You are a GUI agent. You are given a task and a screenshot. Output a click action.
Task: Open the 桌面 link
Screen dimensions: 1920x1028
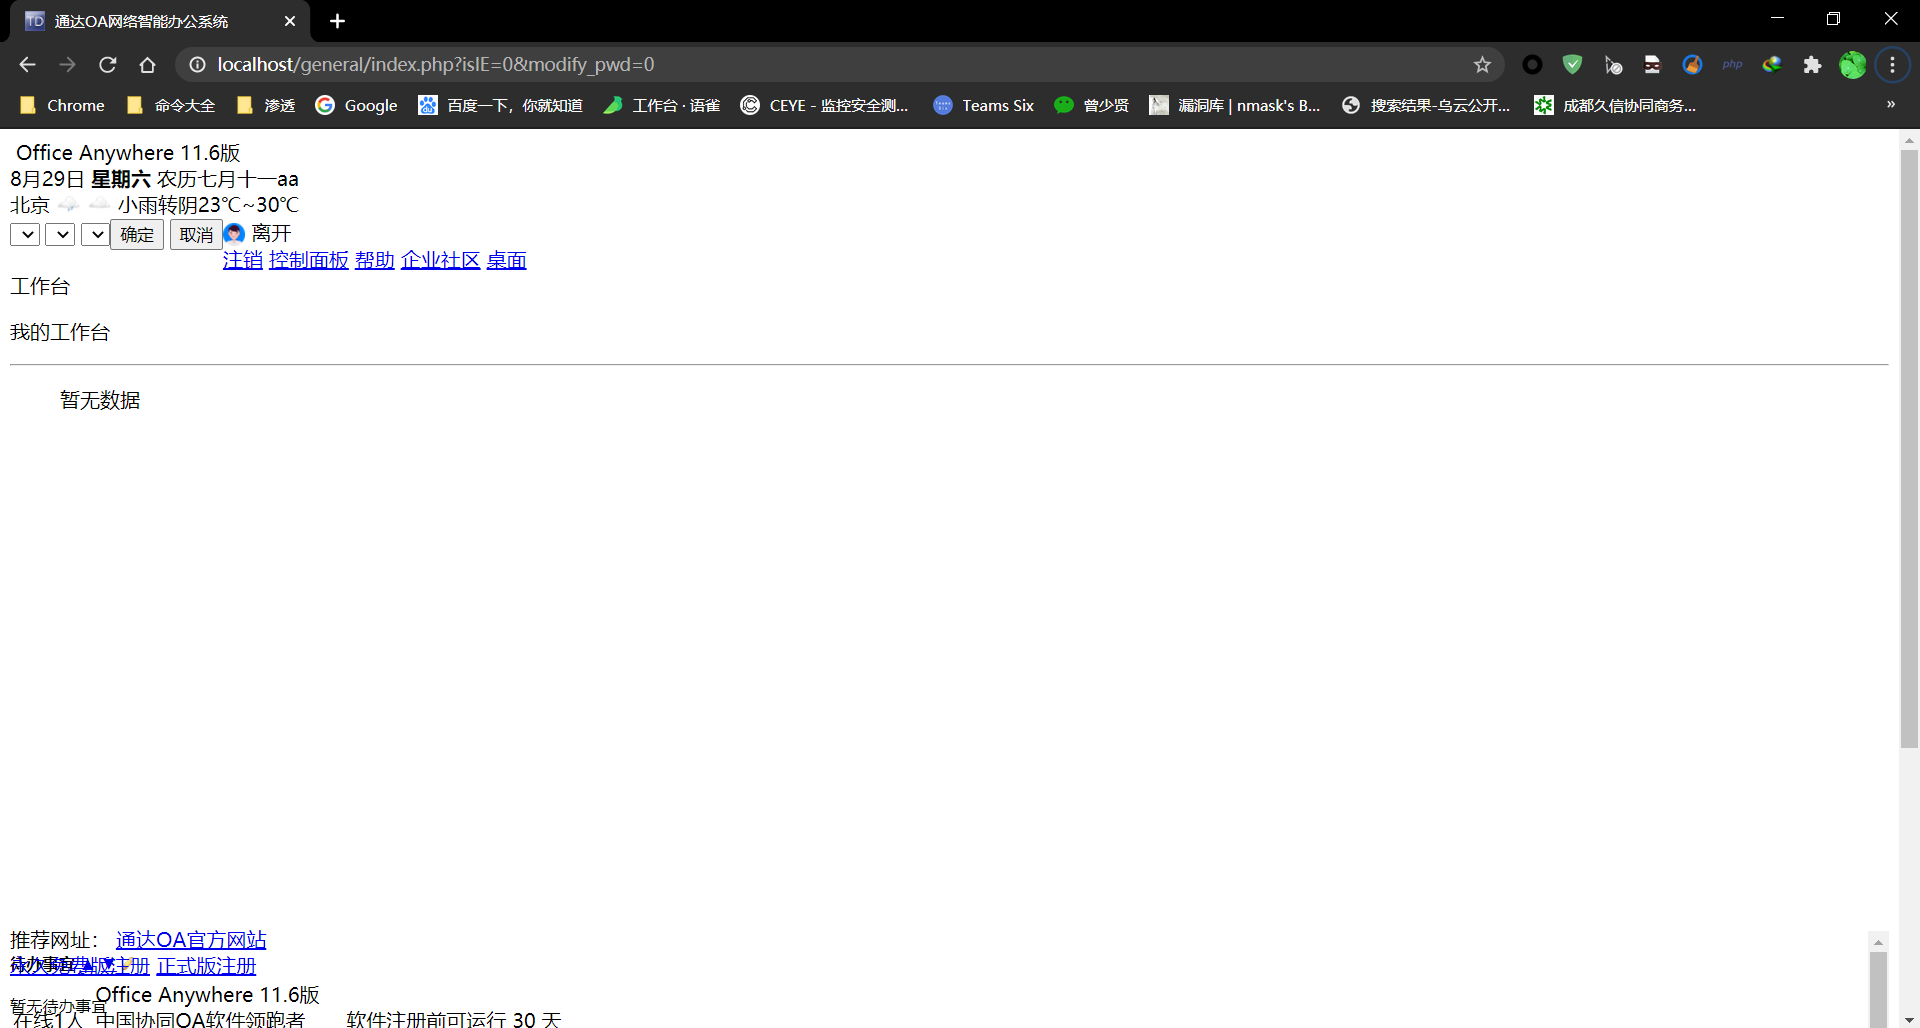[507, 260]
